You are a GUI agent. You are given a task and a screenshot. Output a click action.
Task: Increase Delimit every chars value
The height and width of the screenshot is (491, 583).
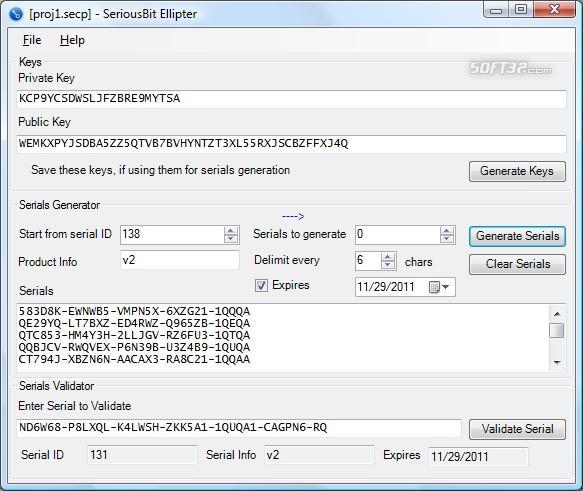tap(388, 256)
